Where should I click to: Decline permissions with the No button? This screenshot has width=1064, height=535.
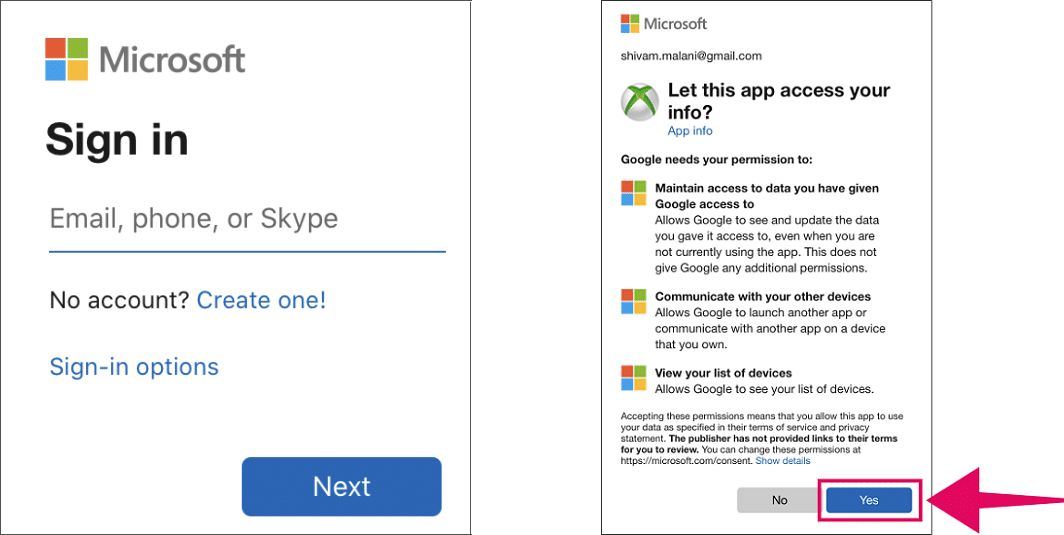point(780,500)
